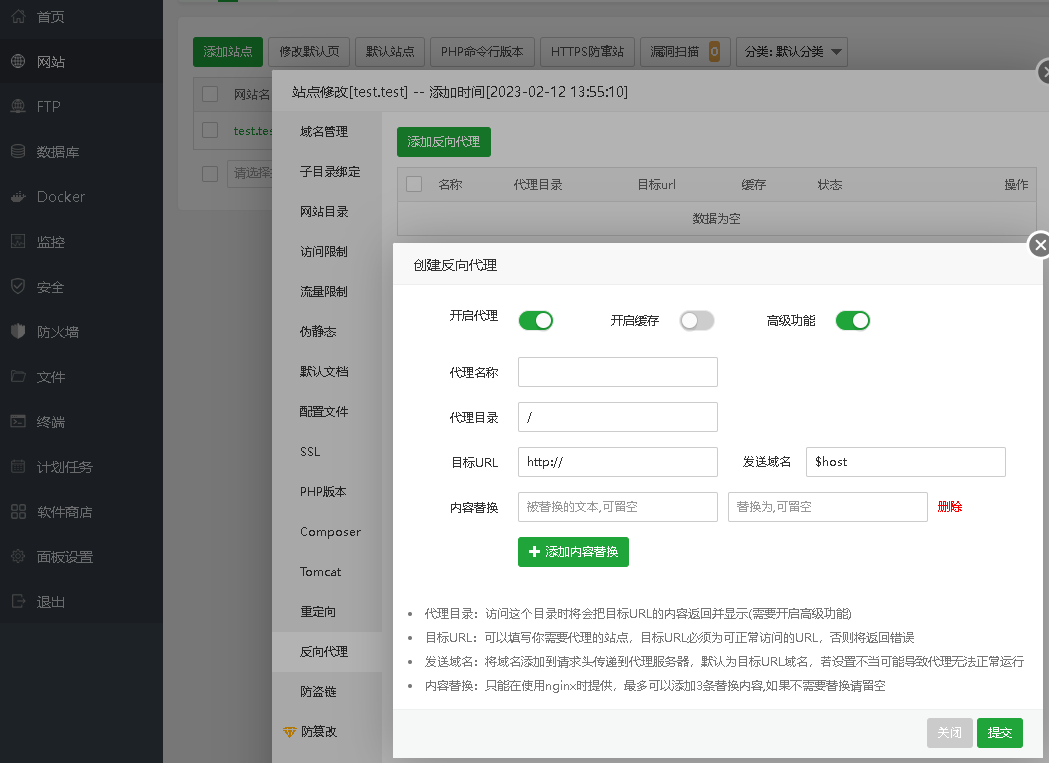Screen dimensions: 1049x763
Task: Open the 子目录绑定 tab
Action: tap(330, 172)
